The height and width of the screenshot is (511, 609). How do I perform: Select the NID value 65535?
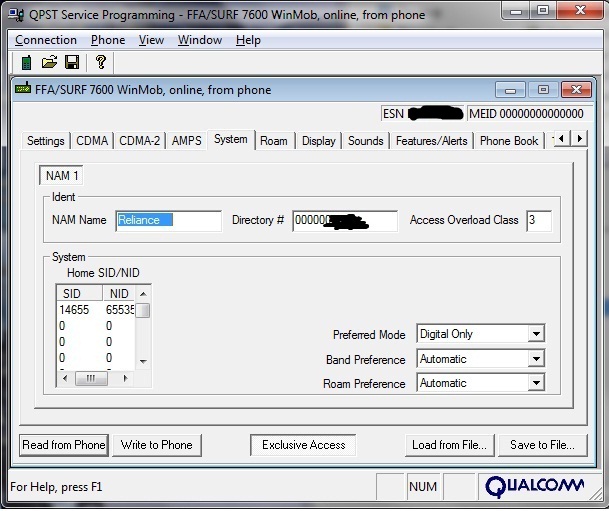(x=120, y=310)
